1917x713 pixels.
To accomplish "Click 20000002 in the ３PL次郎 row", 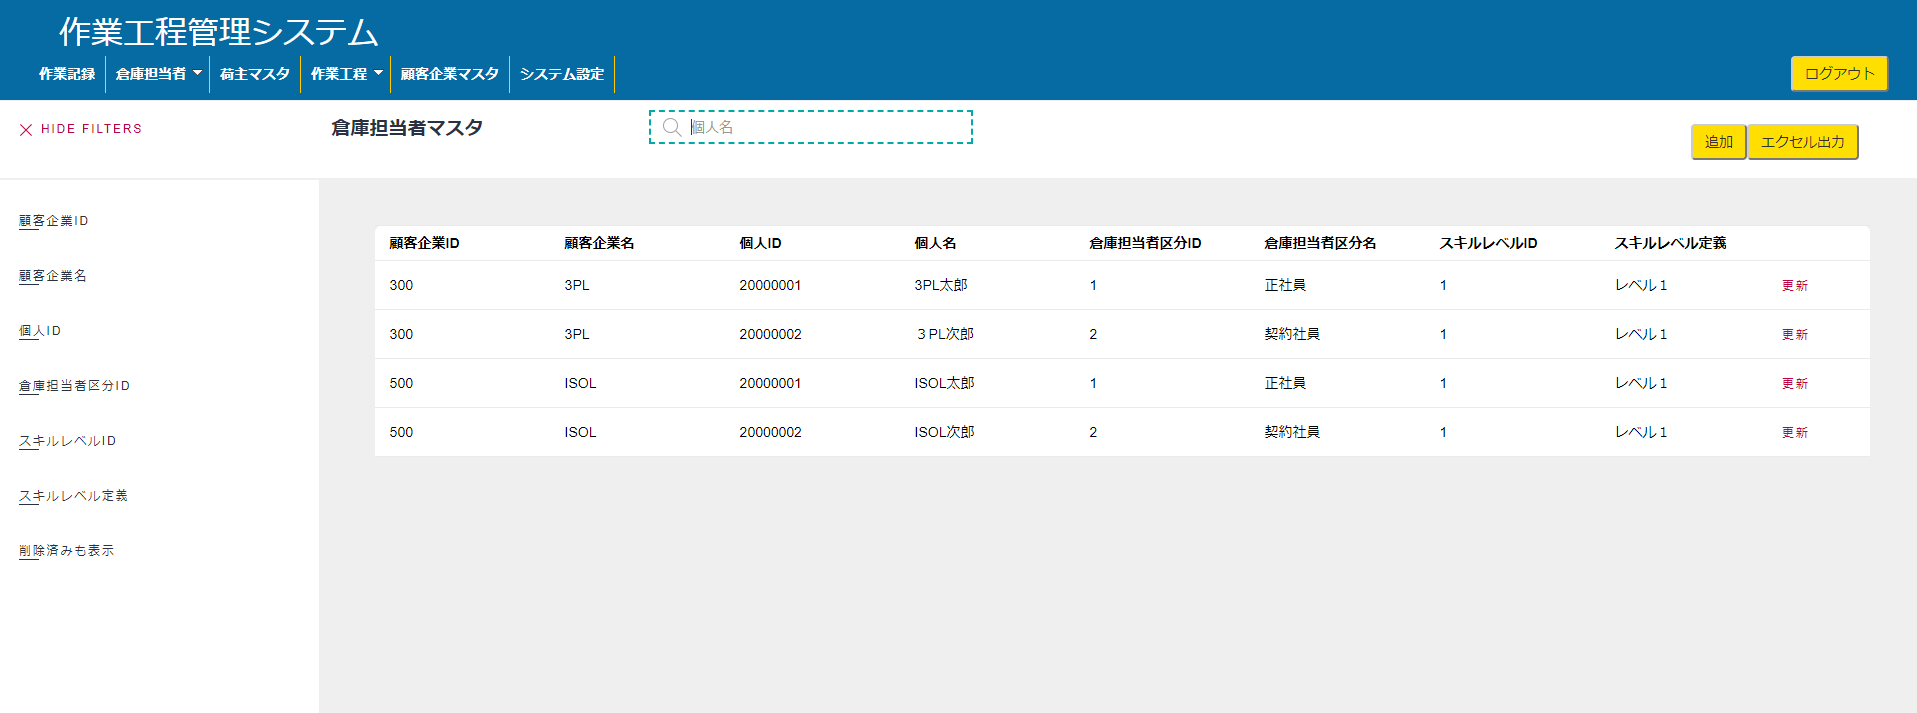I will click(x=771, y=334).
